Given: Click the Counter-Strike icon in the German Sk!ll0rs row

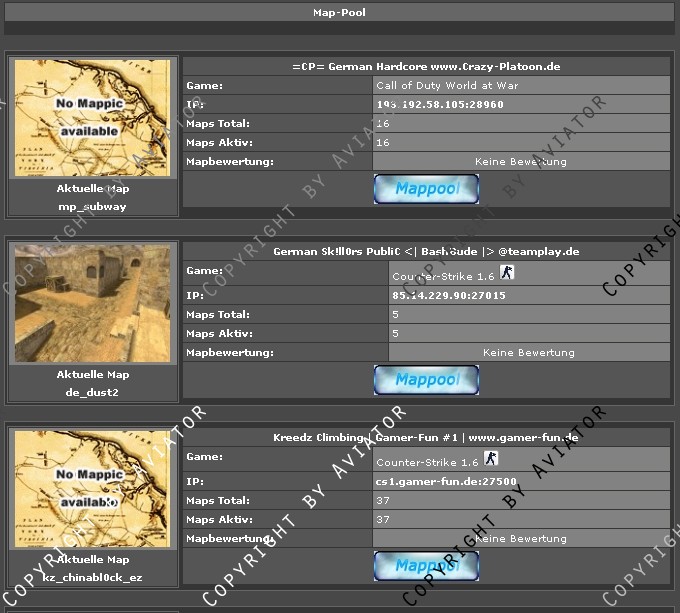Looking at the screenshot, I should (507, 272).
